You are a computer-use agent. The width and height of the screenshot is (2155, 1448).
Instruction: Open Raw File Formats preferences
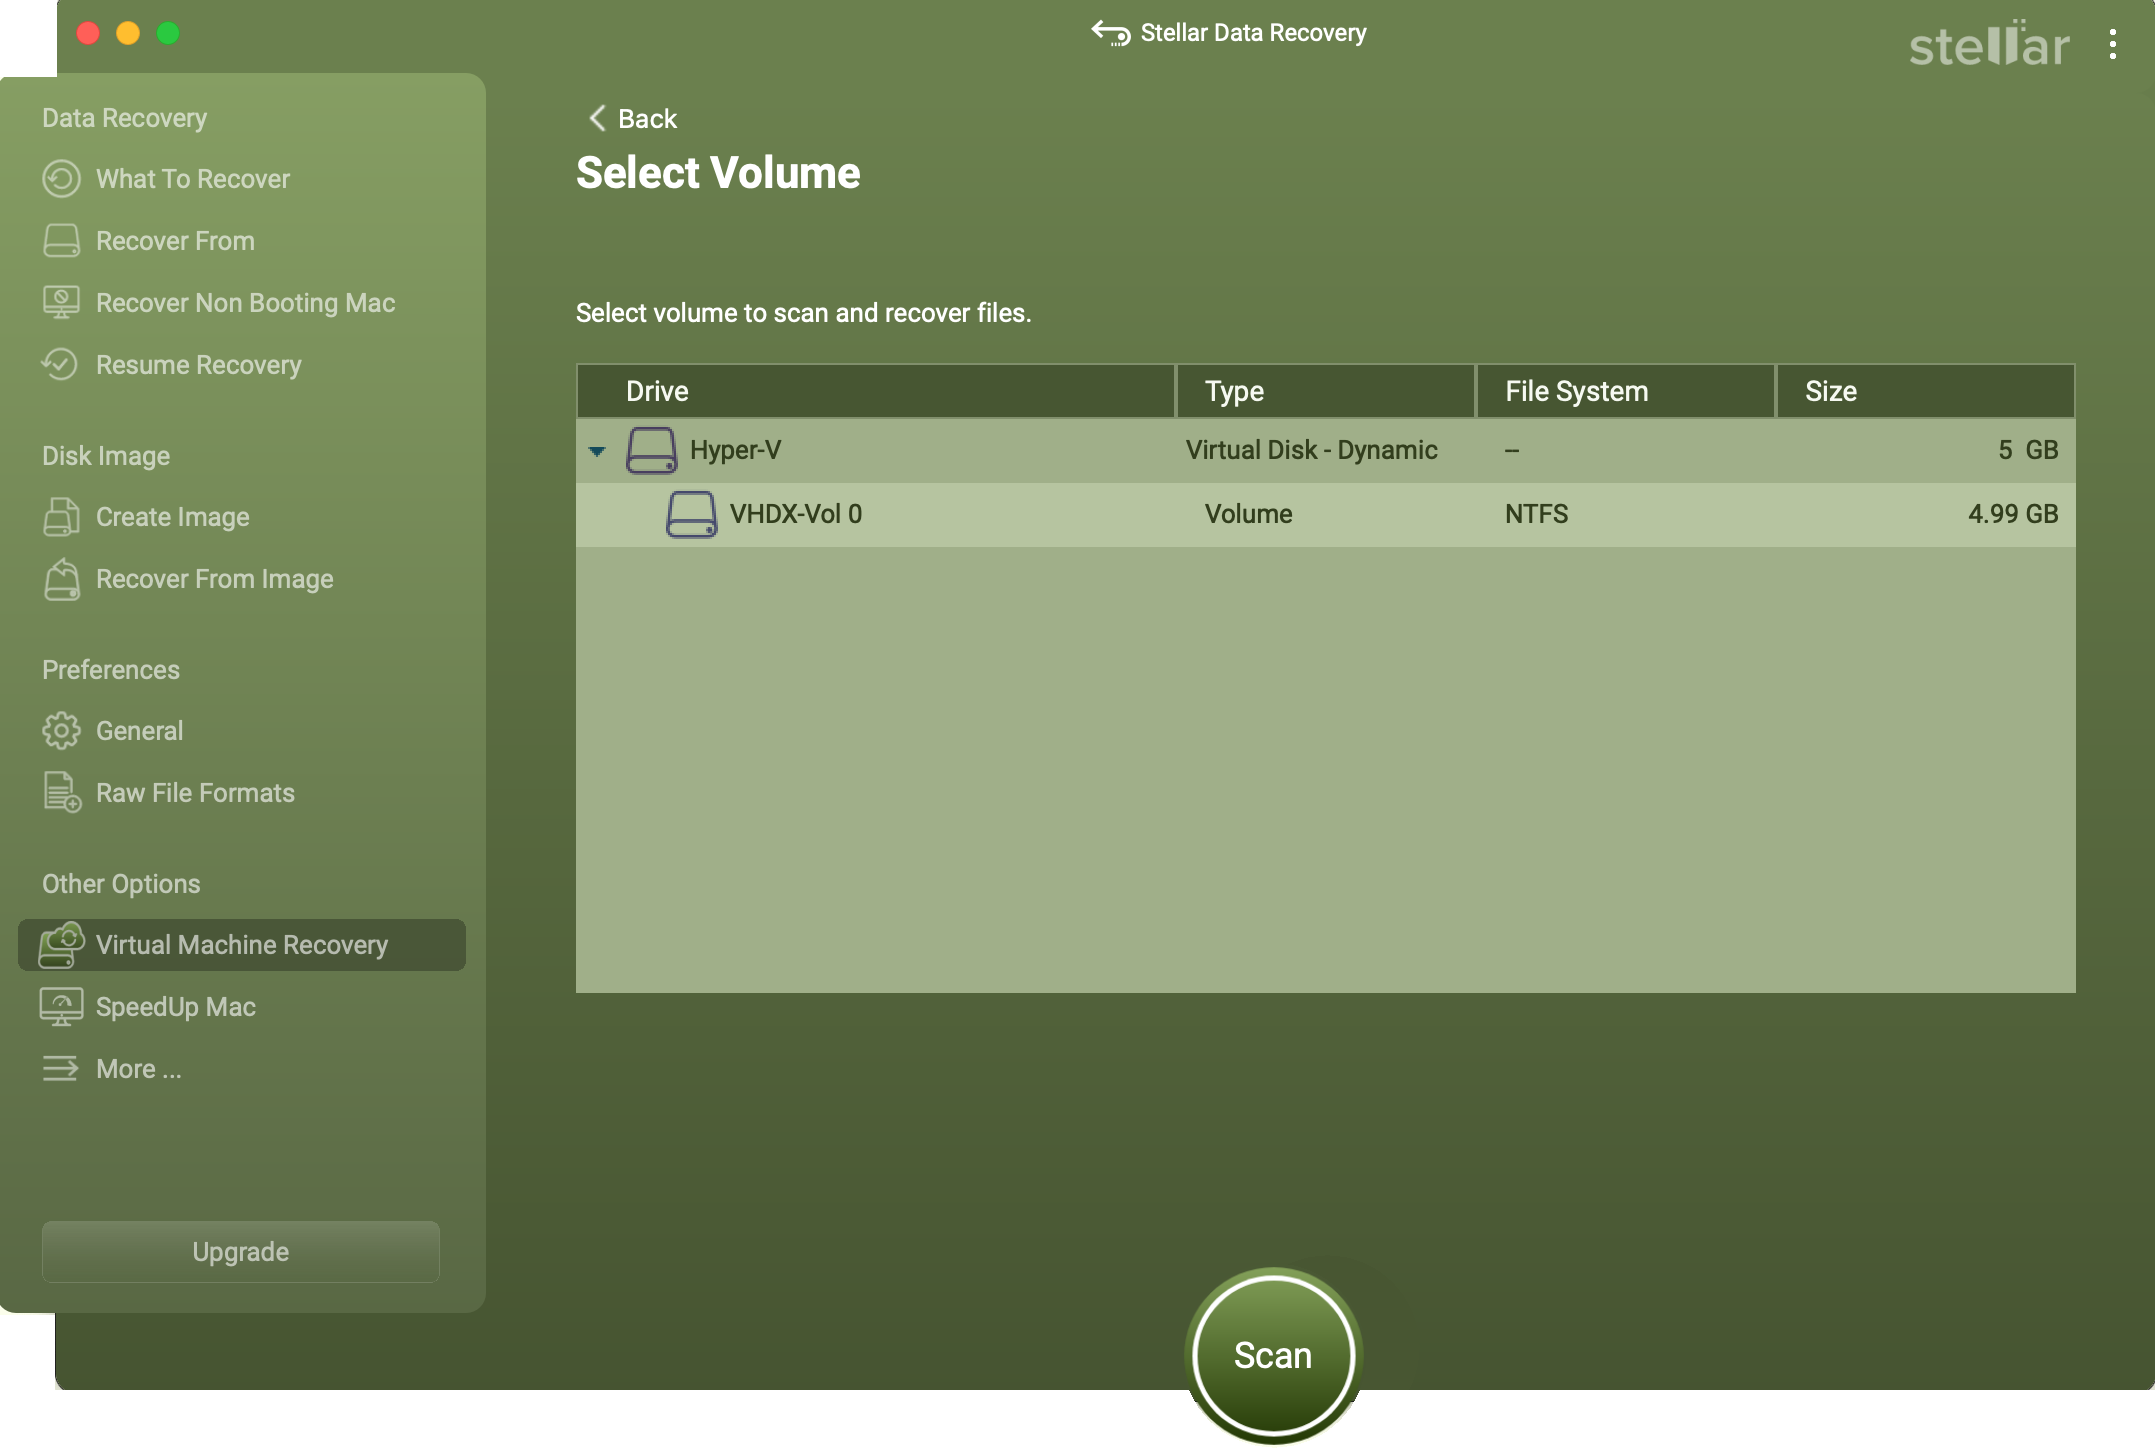(195, 793)
